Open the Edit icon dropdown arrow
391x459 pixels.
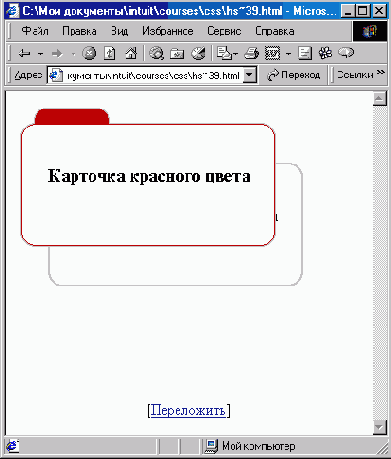(x=289, y=54)
